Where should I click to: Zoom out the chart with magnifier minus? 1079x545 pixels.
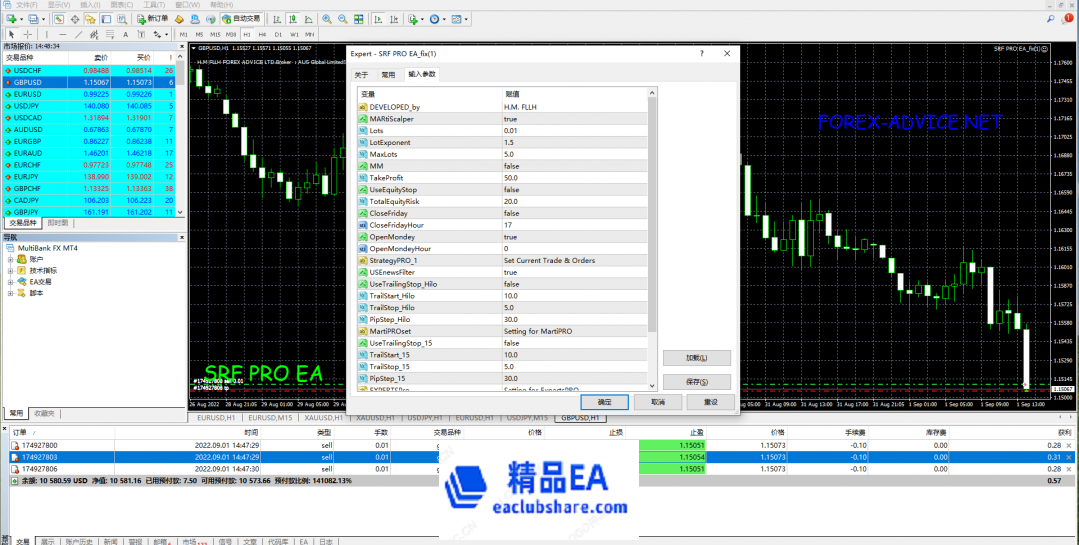tap(343, 19)
